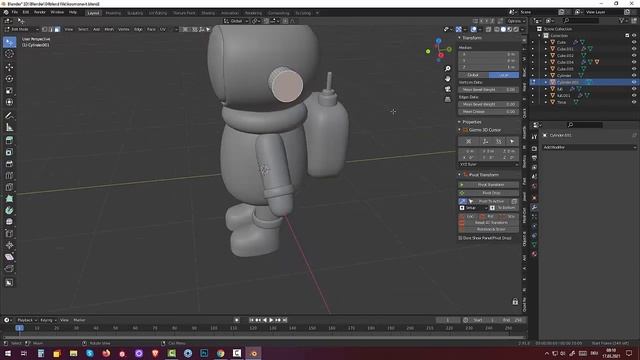
Task: Select the Rip Region tool
Action: (x=9, y=269)
